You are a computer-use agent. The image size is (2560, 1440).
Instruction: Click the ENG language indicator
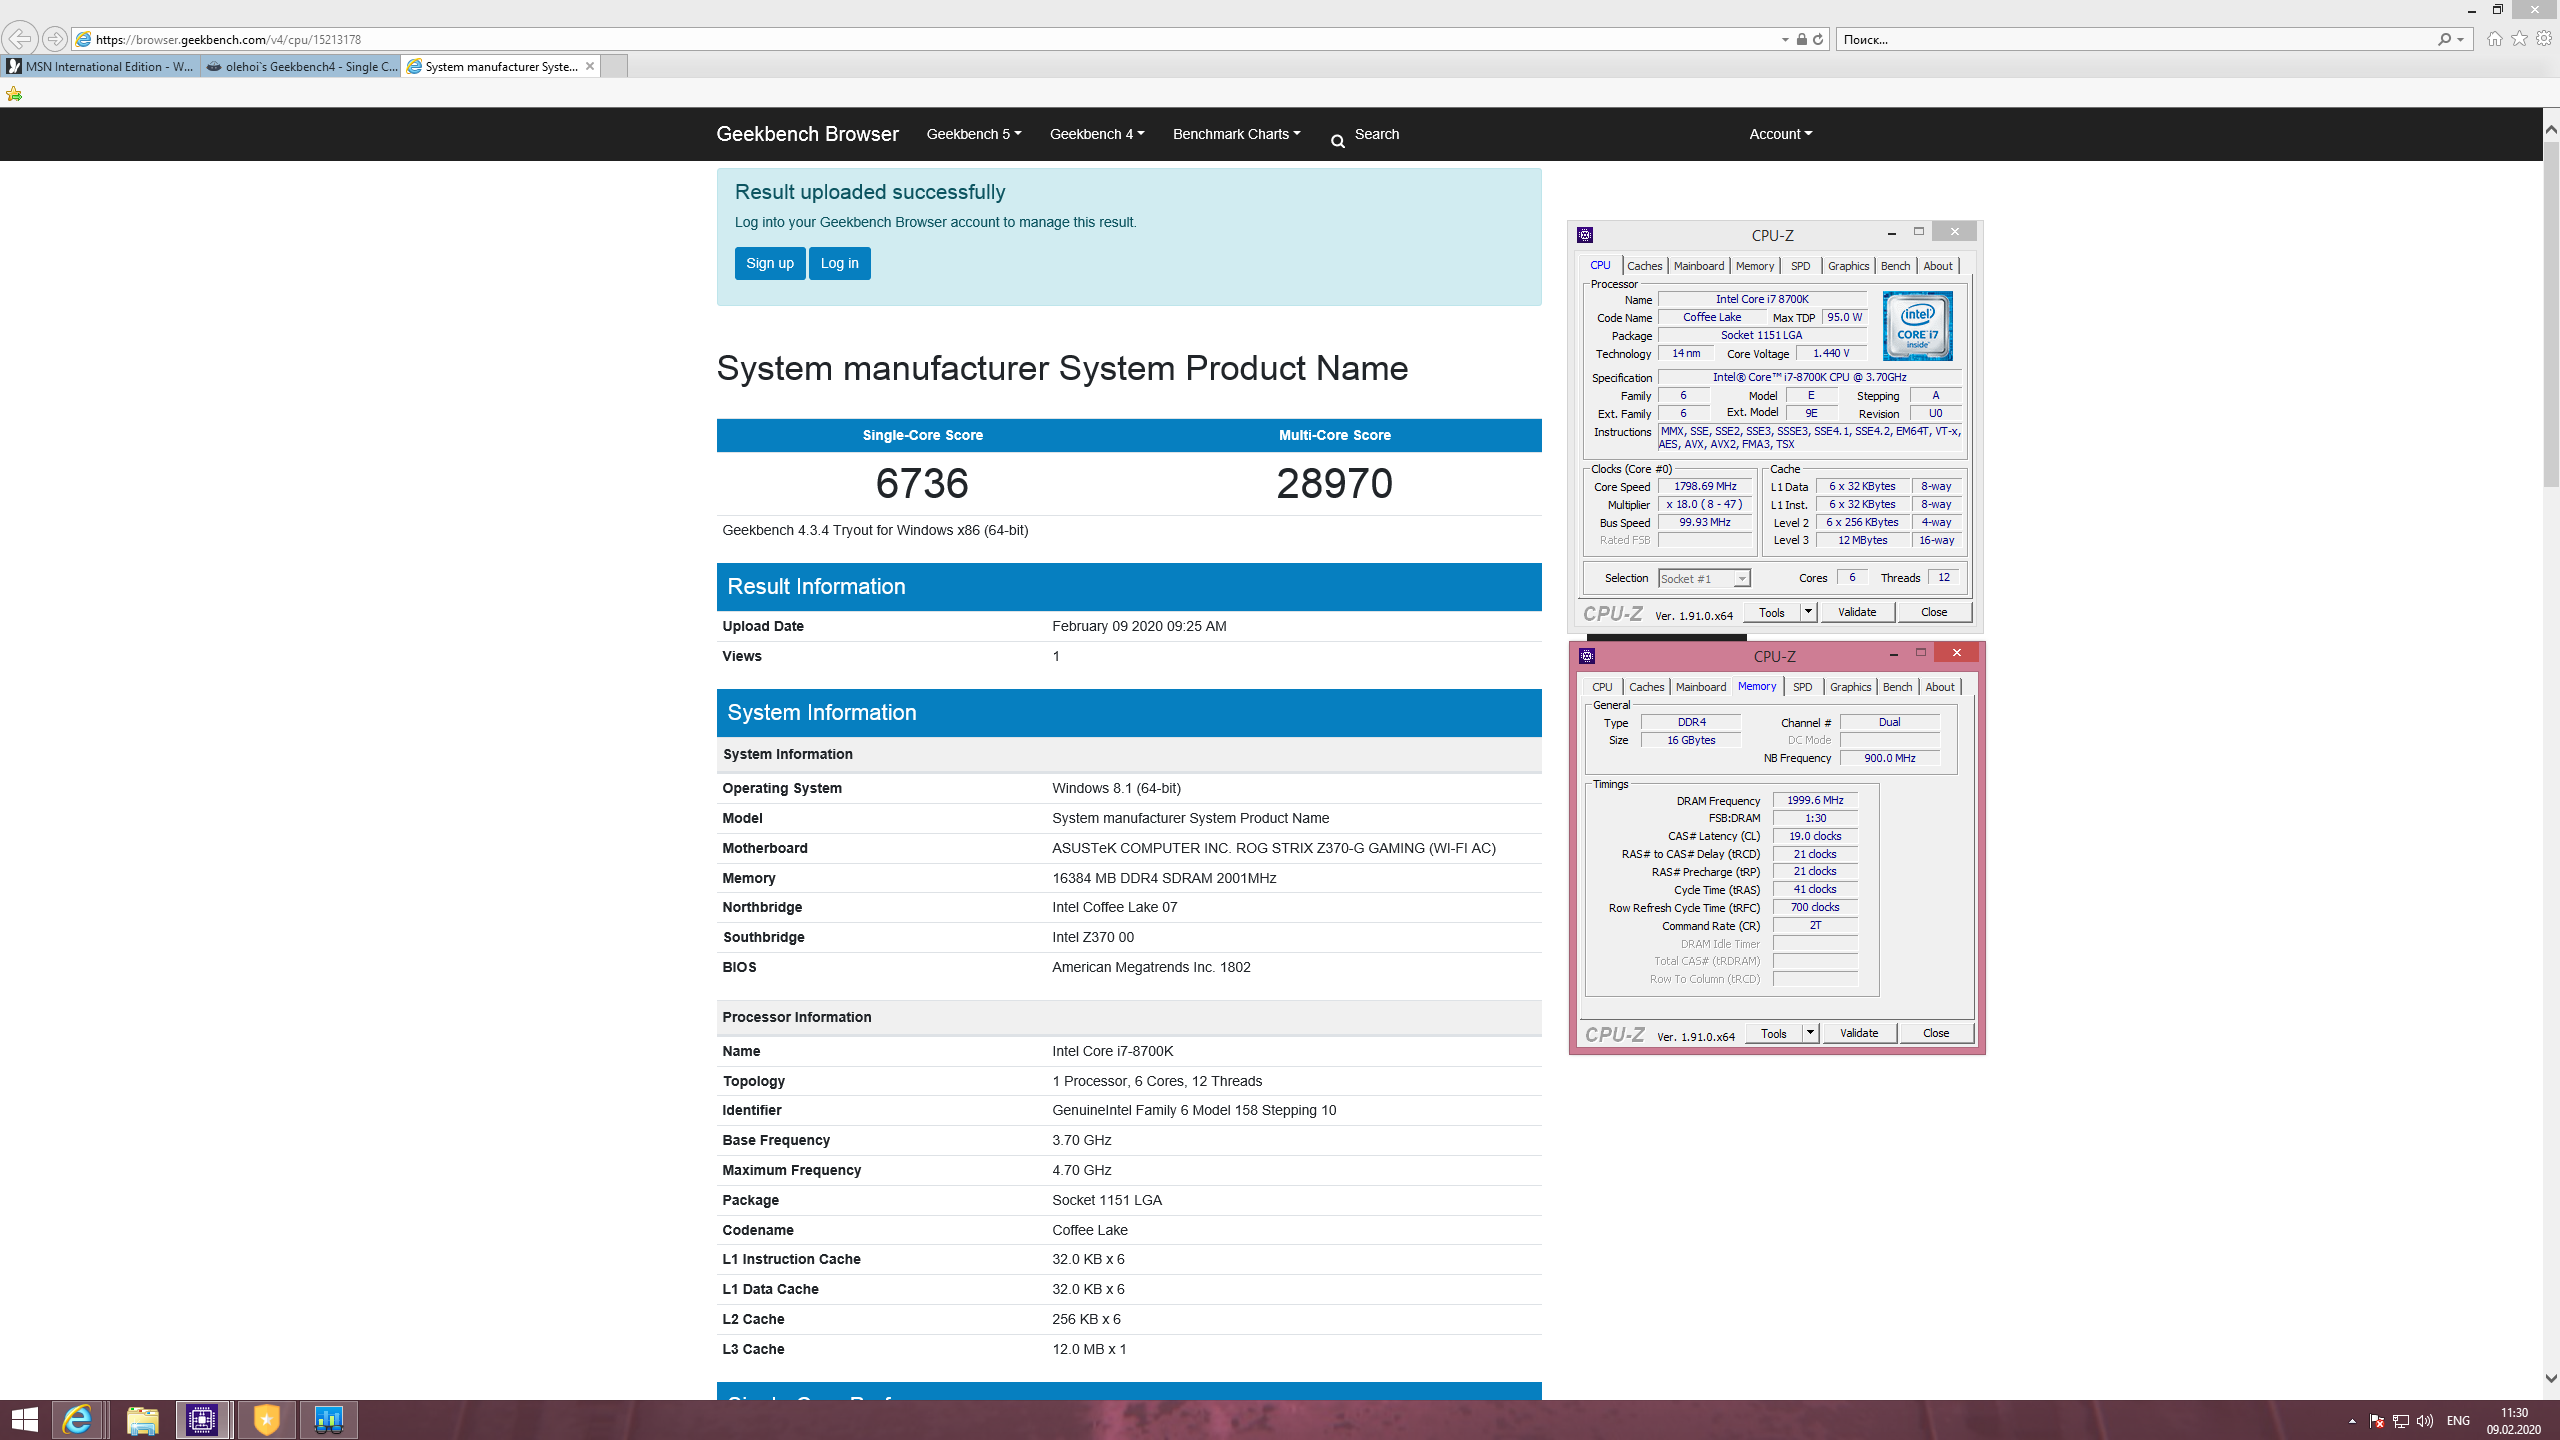coord(2458,1421)
